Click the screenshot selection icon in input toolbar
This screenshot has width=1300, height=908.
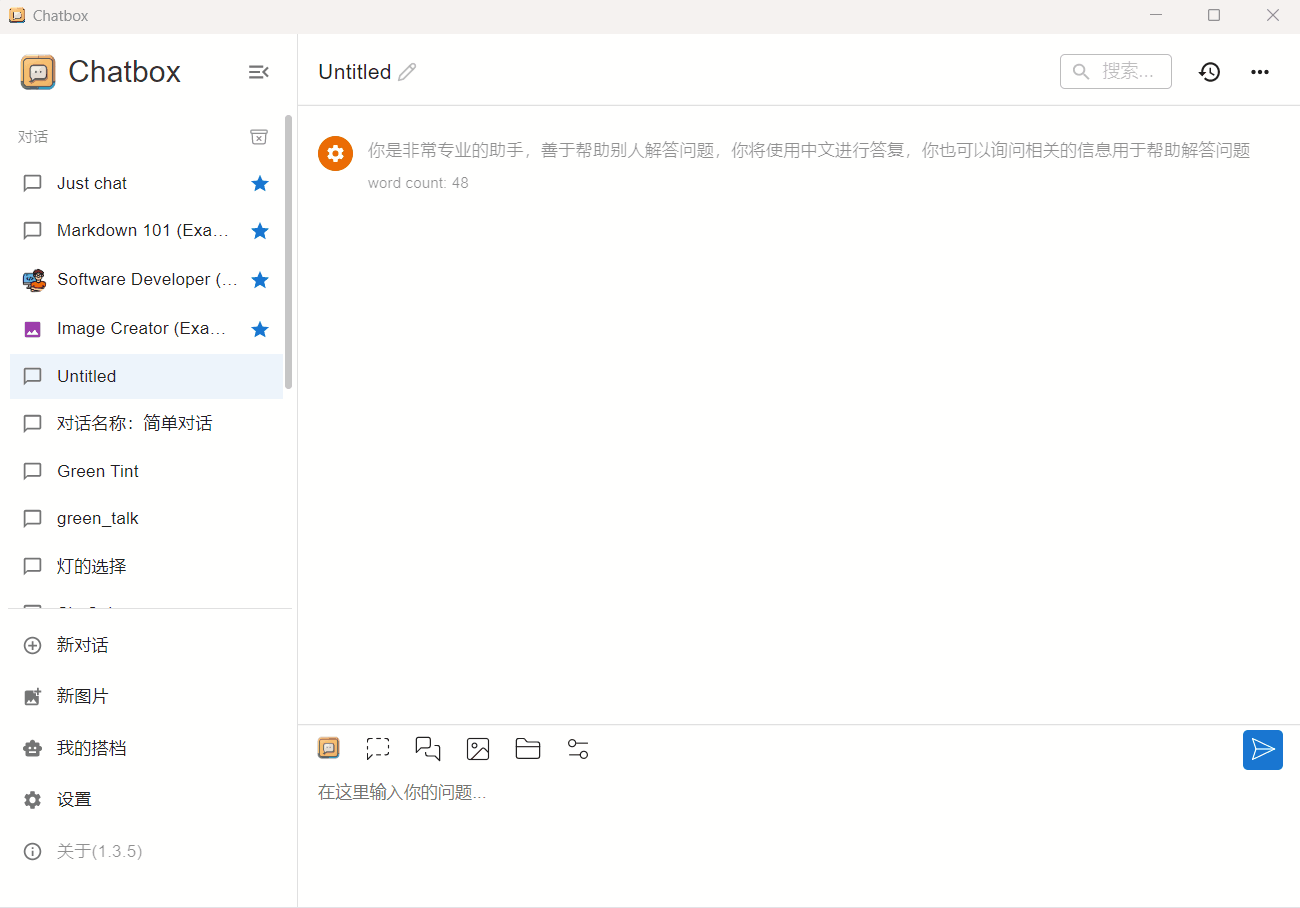pos(378,748)
